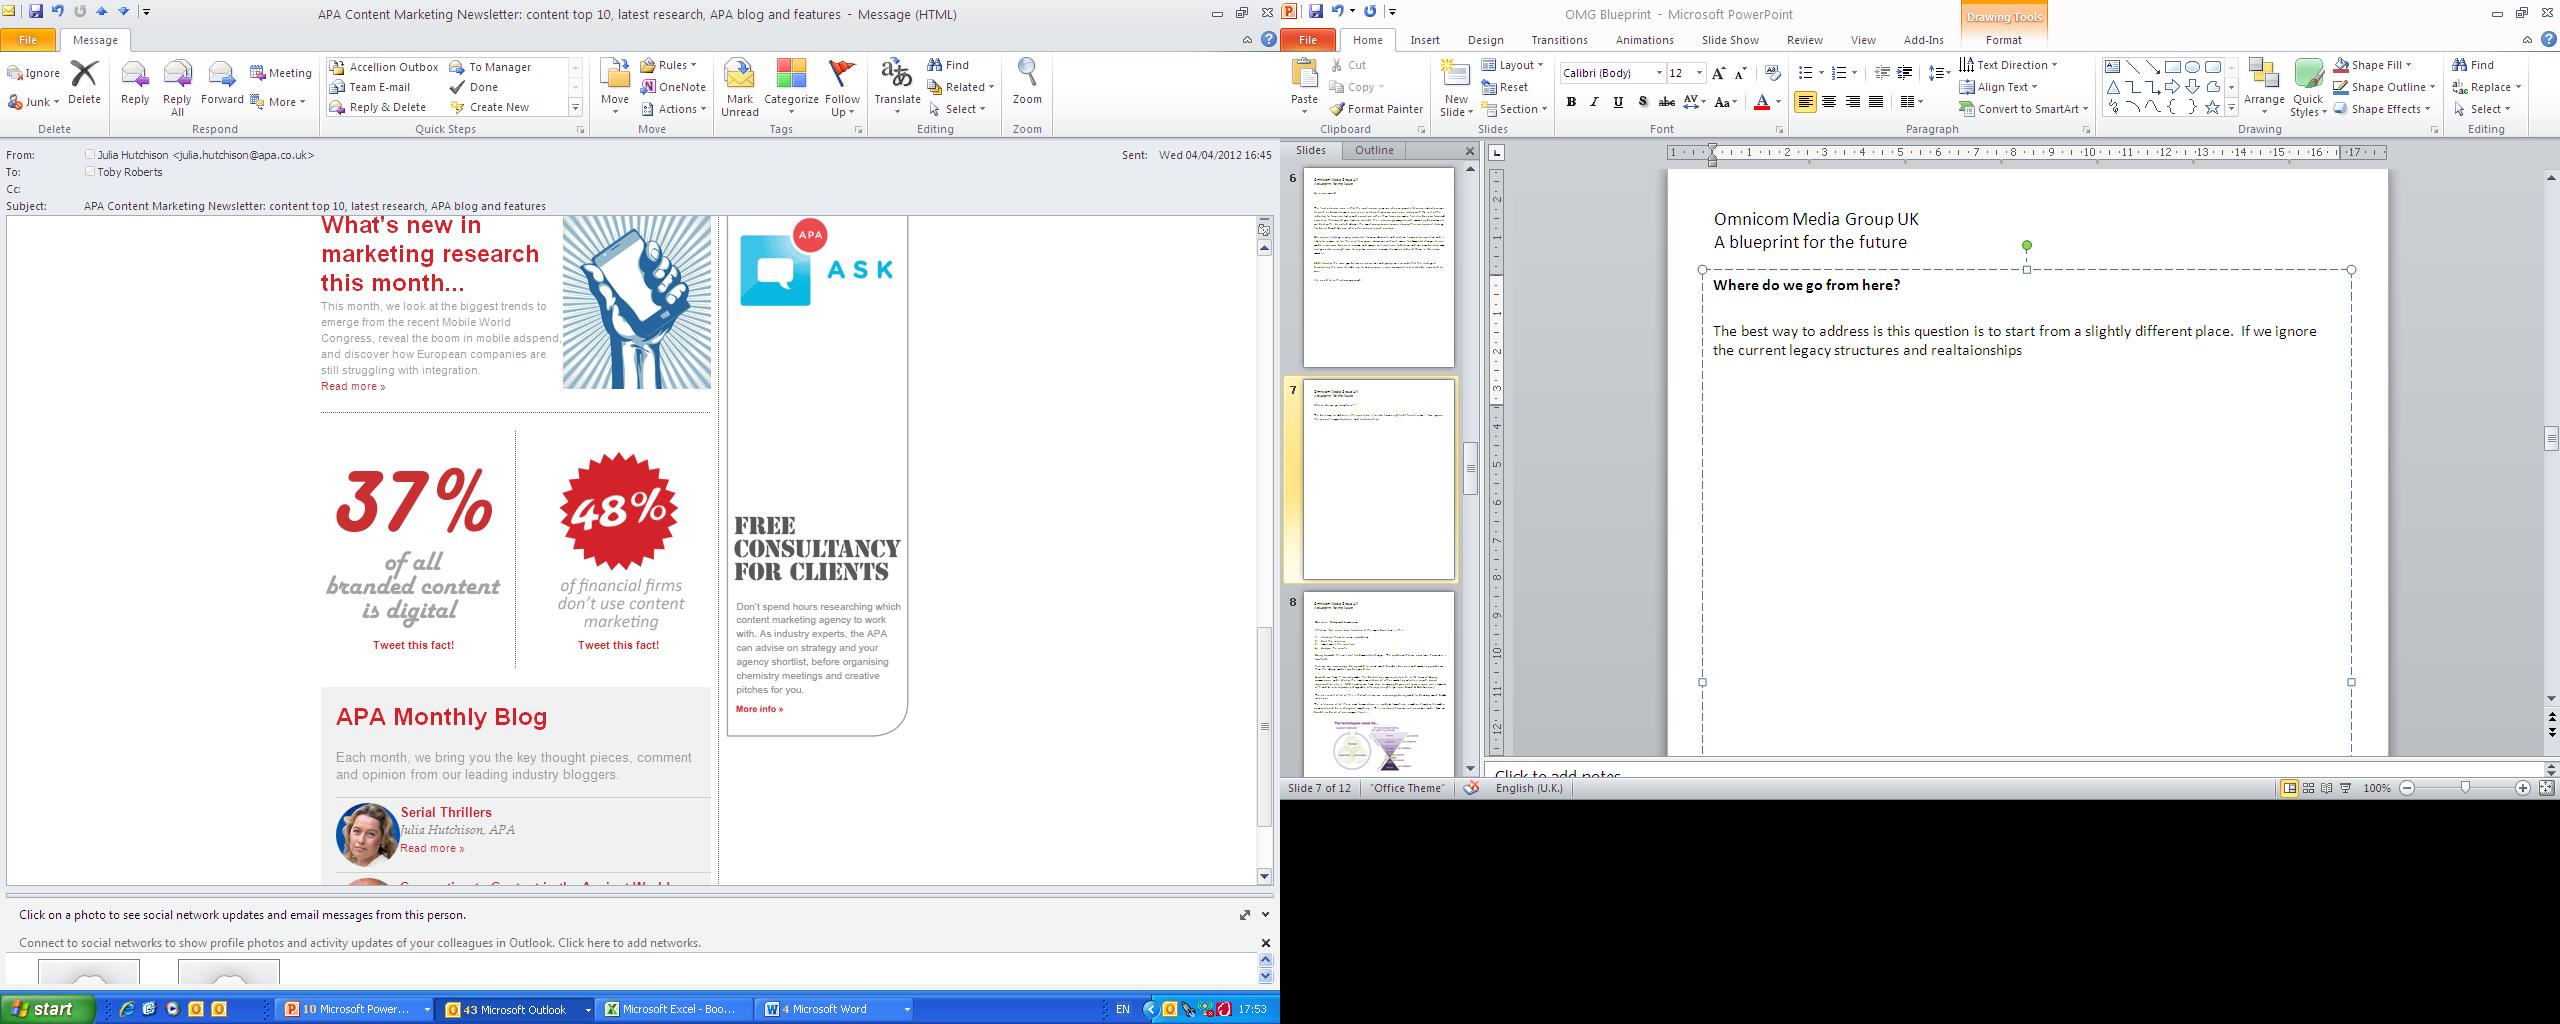The width and height of the screenshot is (2560, 1024).
Task: Select slide 6 thumbnail
Action: (1378, 267)
